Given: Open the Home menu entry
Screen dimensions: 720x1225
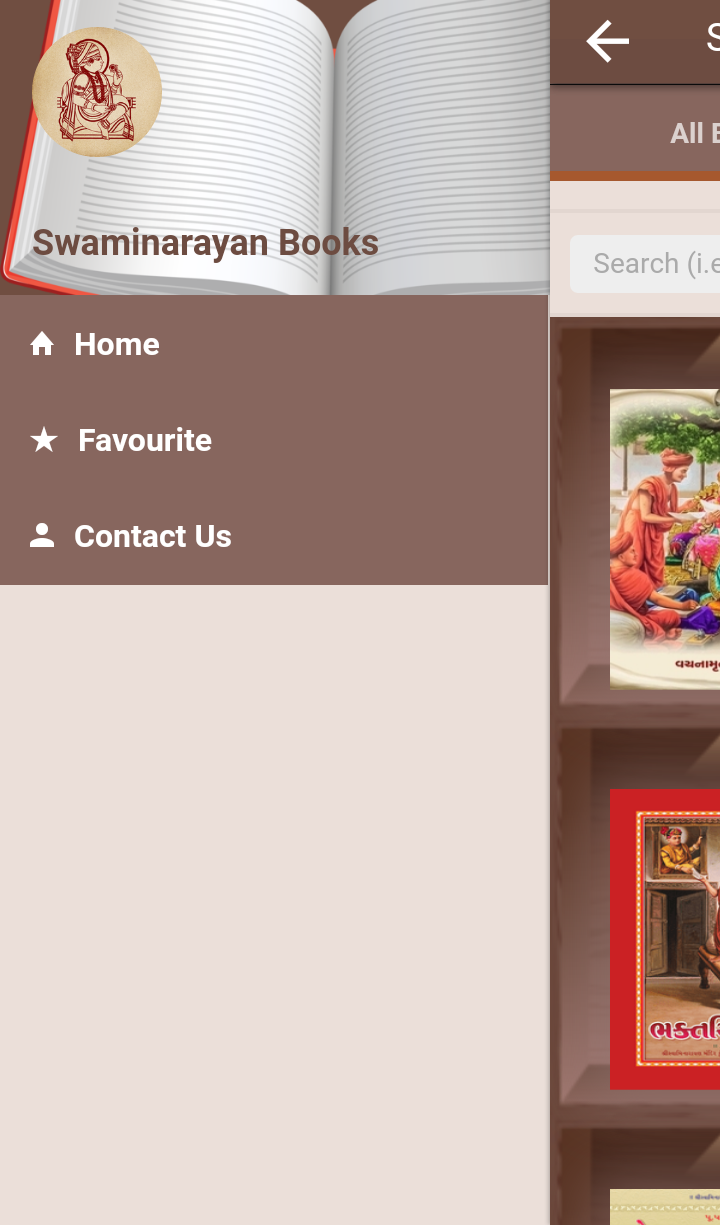Looking at the screenshot, I should (274, 344).
